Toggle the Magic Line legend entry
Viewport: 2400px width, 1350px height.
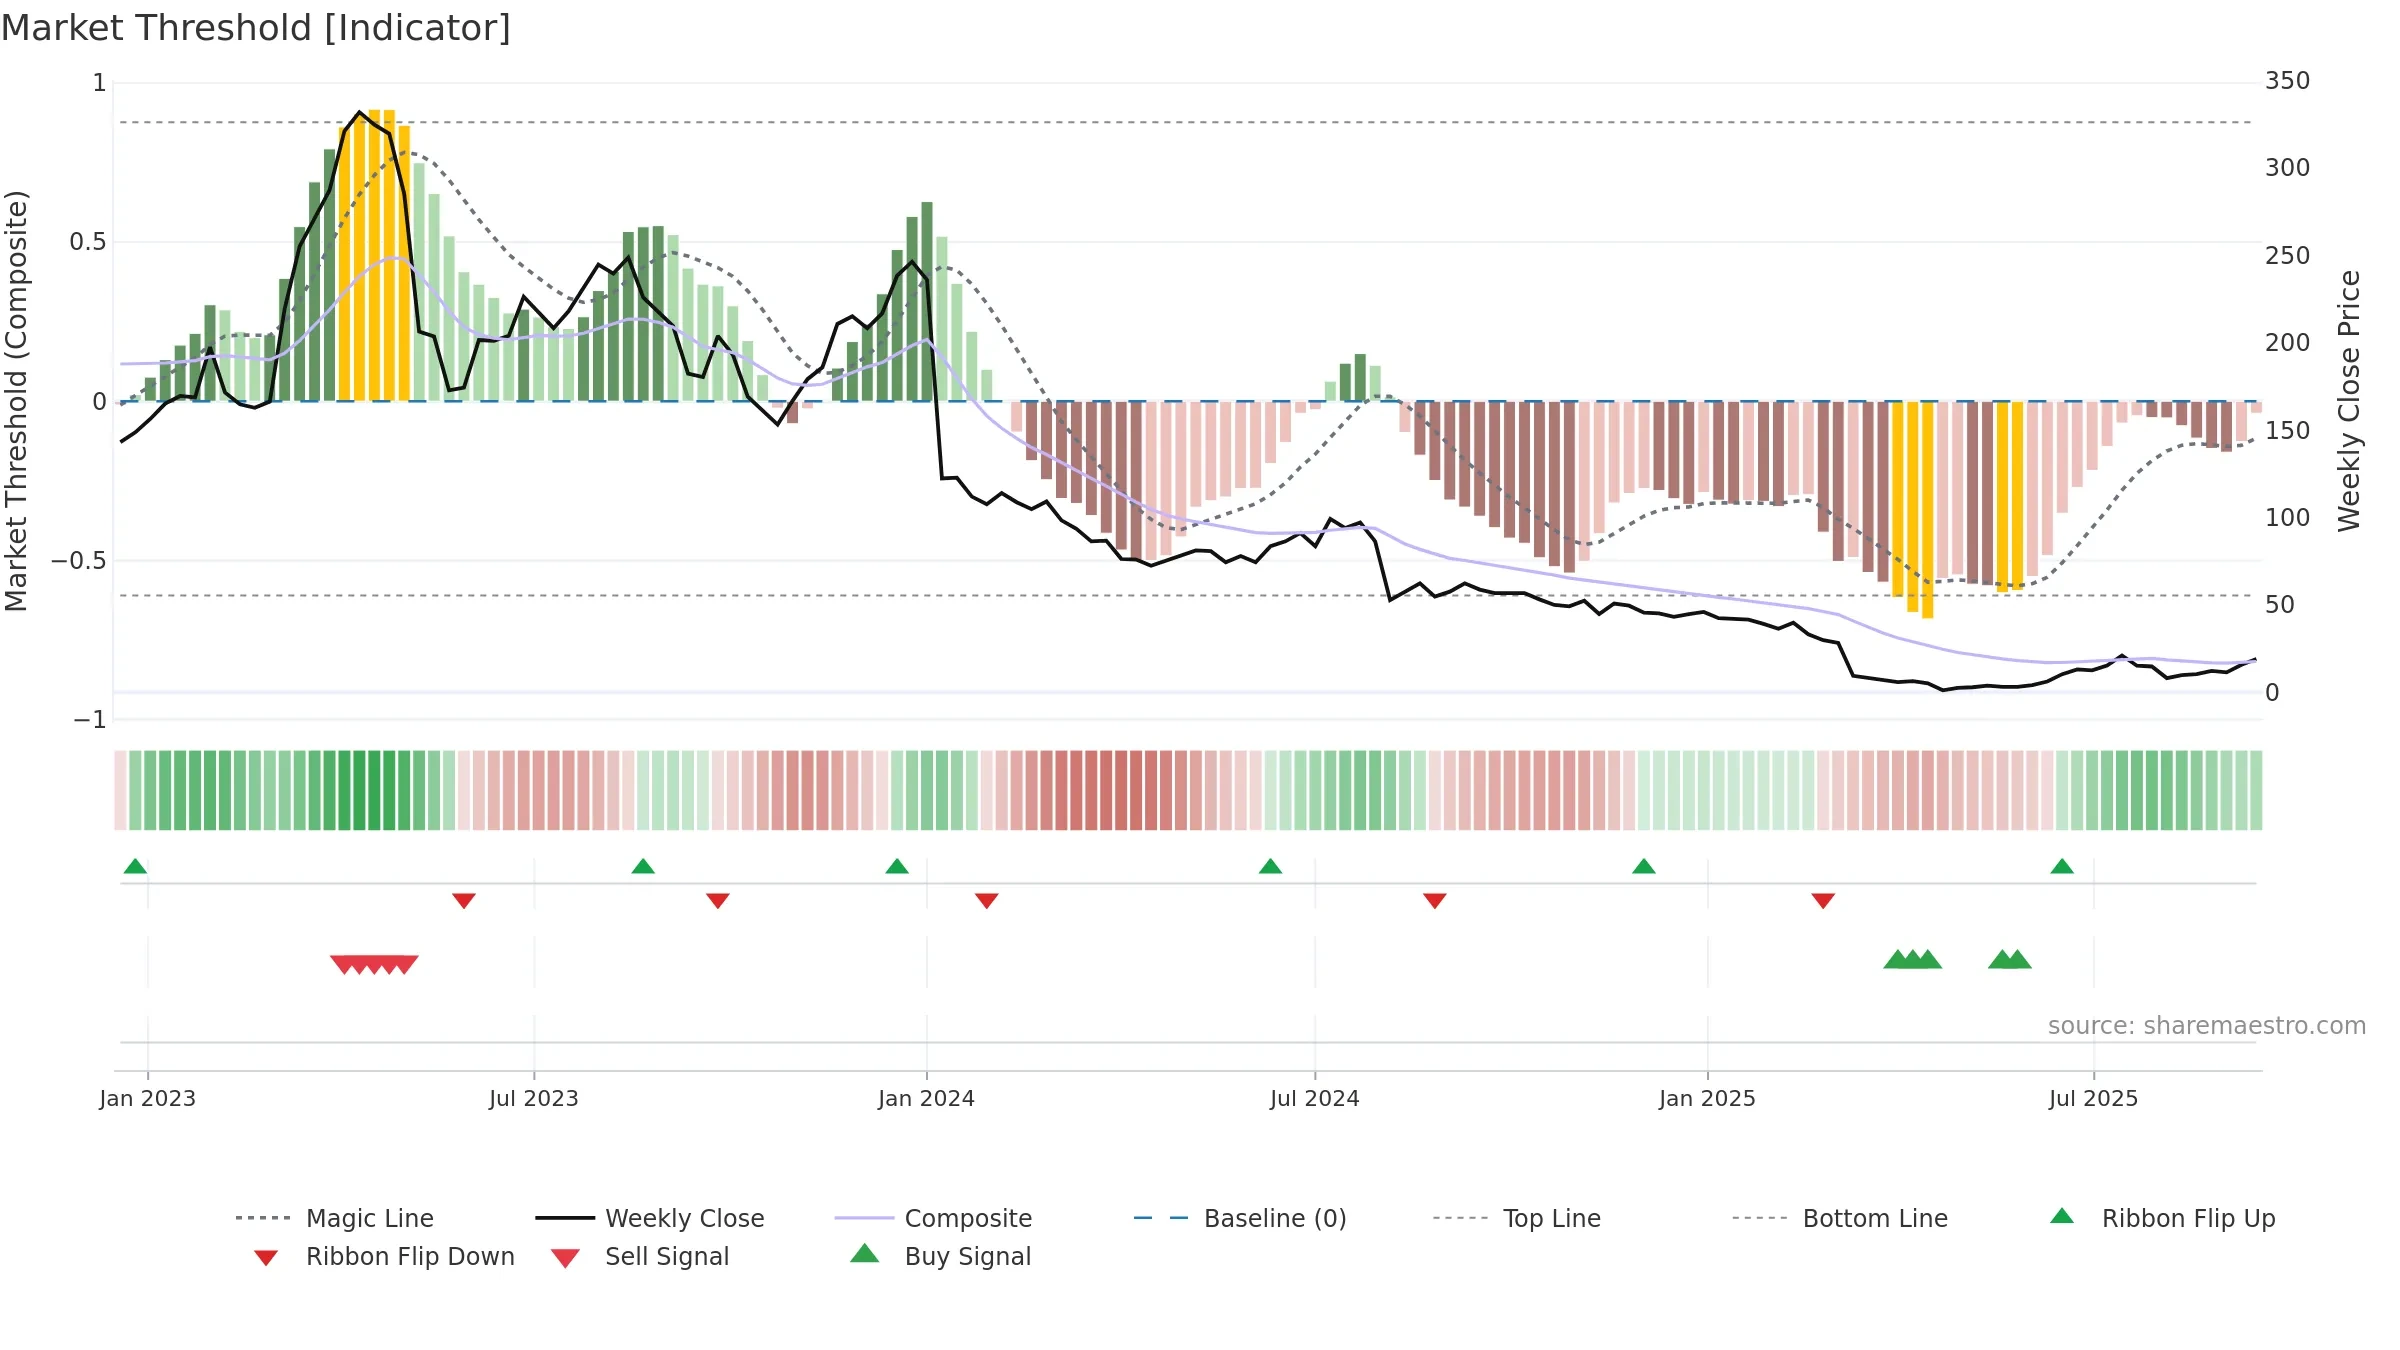coord(334,1218)
